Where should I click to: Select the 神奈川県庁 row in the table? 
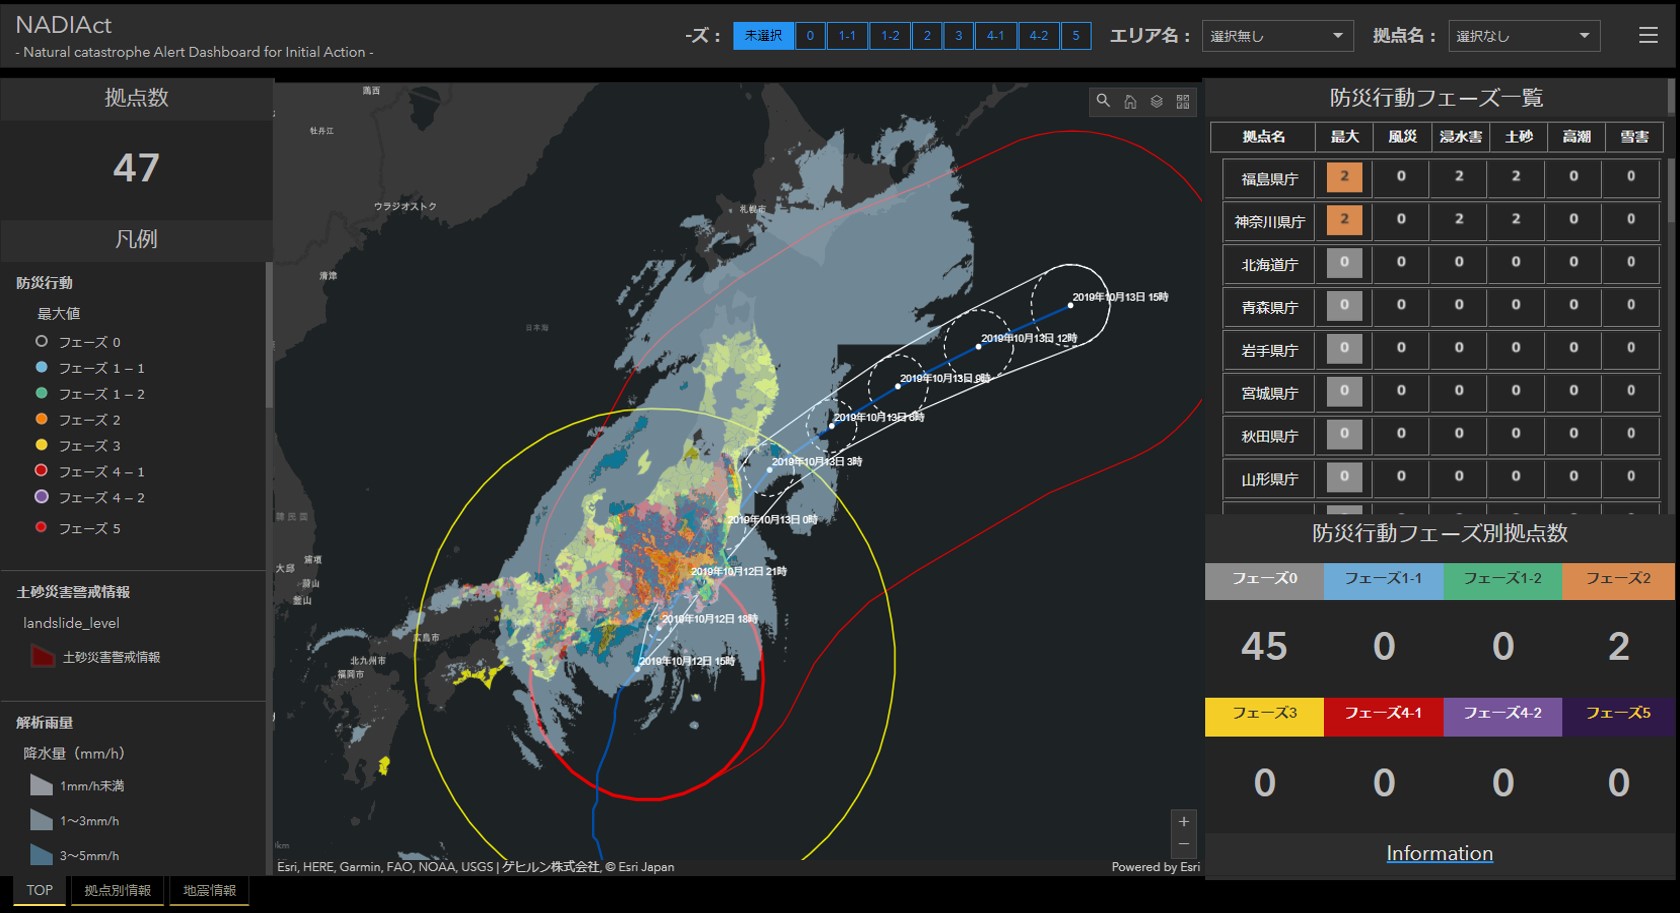pos(1269,221)
